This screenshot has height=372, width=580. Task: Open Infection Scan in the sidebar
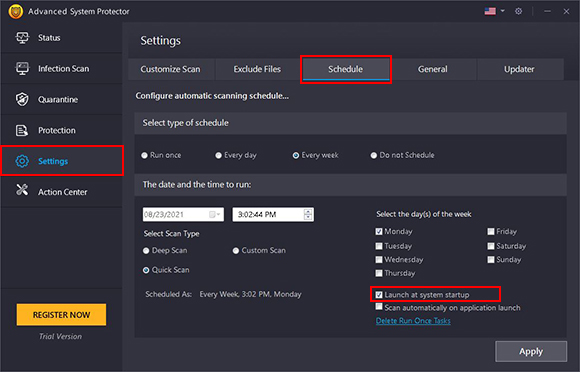(x=61, y=68)
